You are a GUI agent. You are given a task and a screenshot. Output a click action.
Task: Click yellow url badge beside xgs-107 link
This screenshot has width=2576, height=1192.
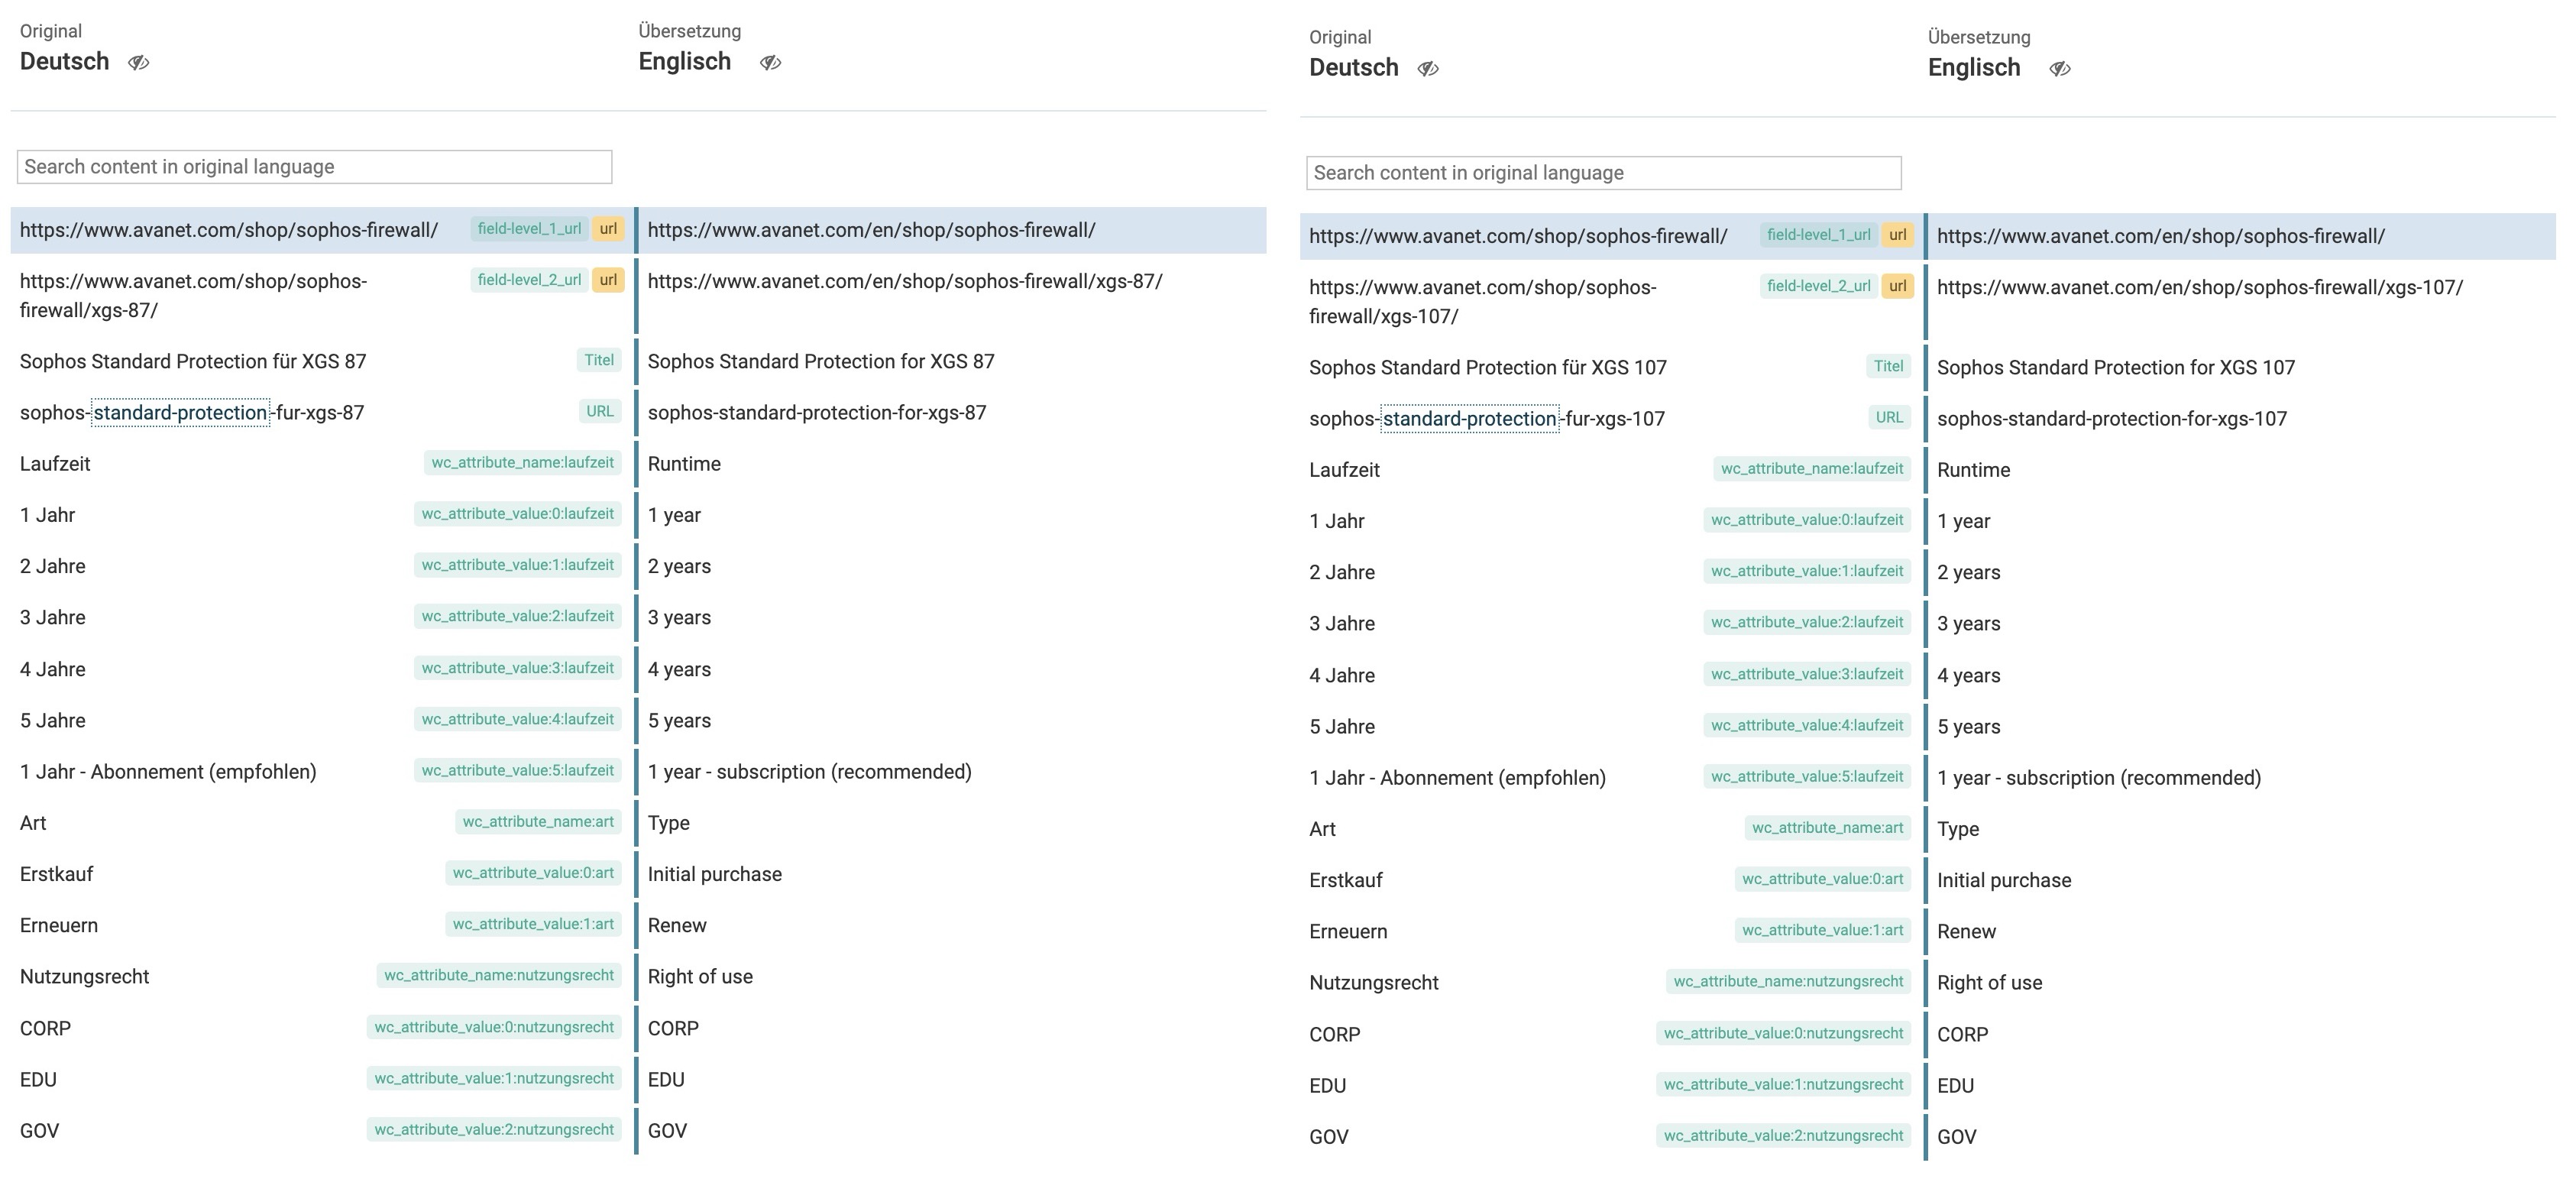(1897, 286)
